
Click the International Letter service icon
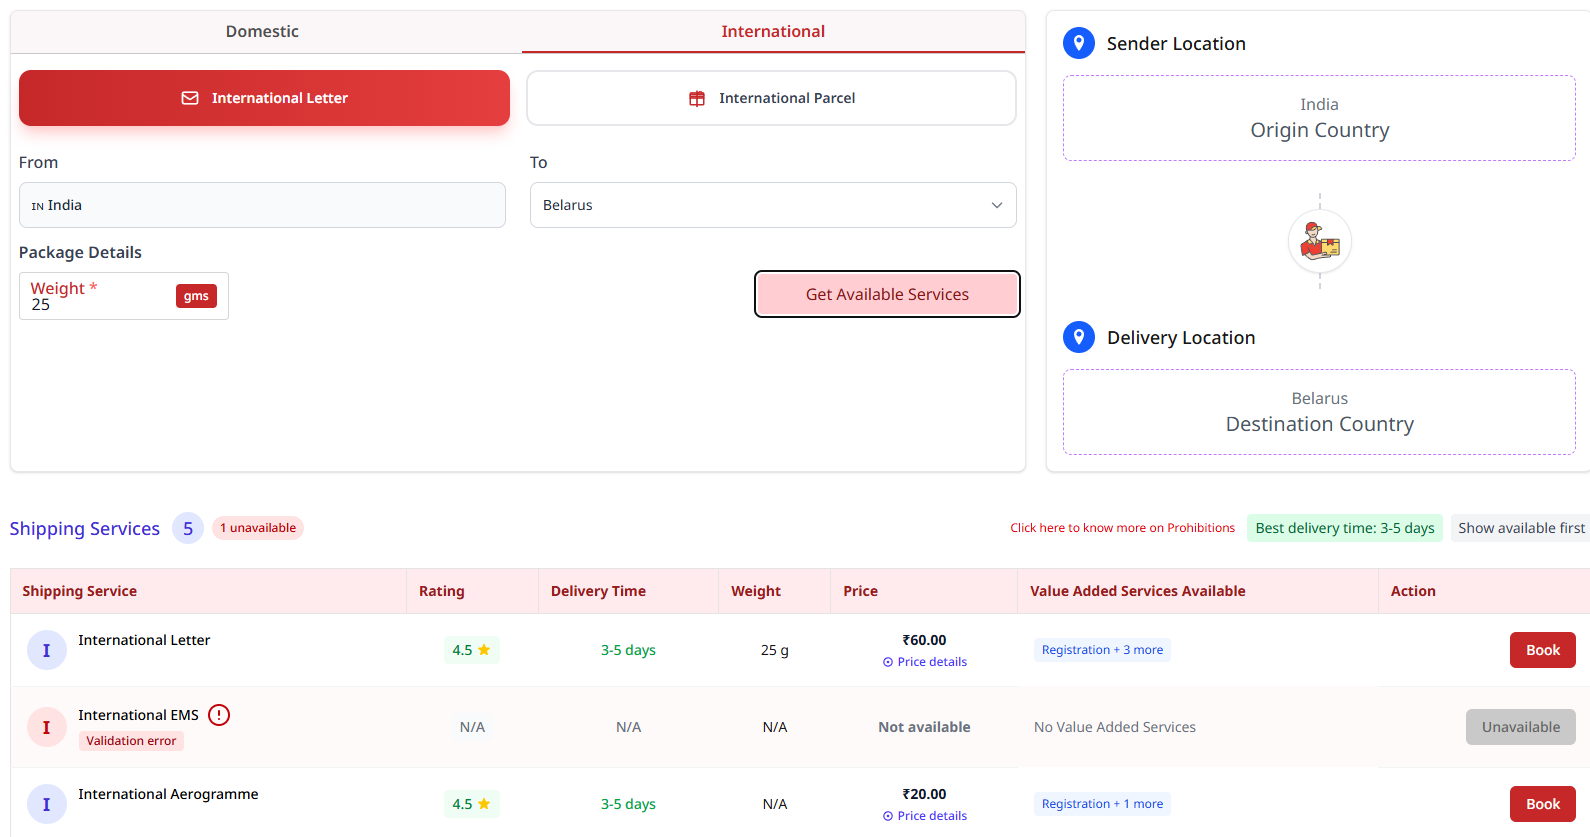coord(46,650)
